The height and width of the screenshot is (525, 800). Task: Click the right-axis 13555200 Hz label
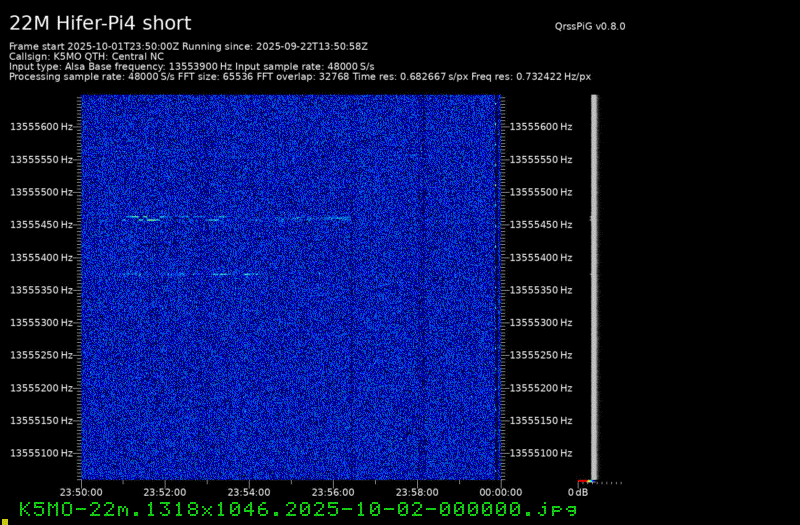pyautogui.click(x=541, y=388)
